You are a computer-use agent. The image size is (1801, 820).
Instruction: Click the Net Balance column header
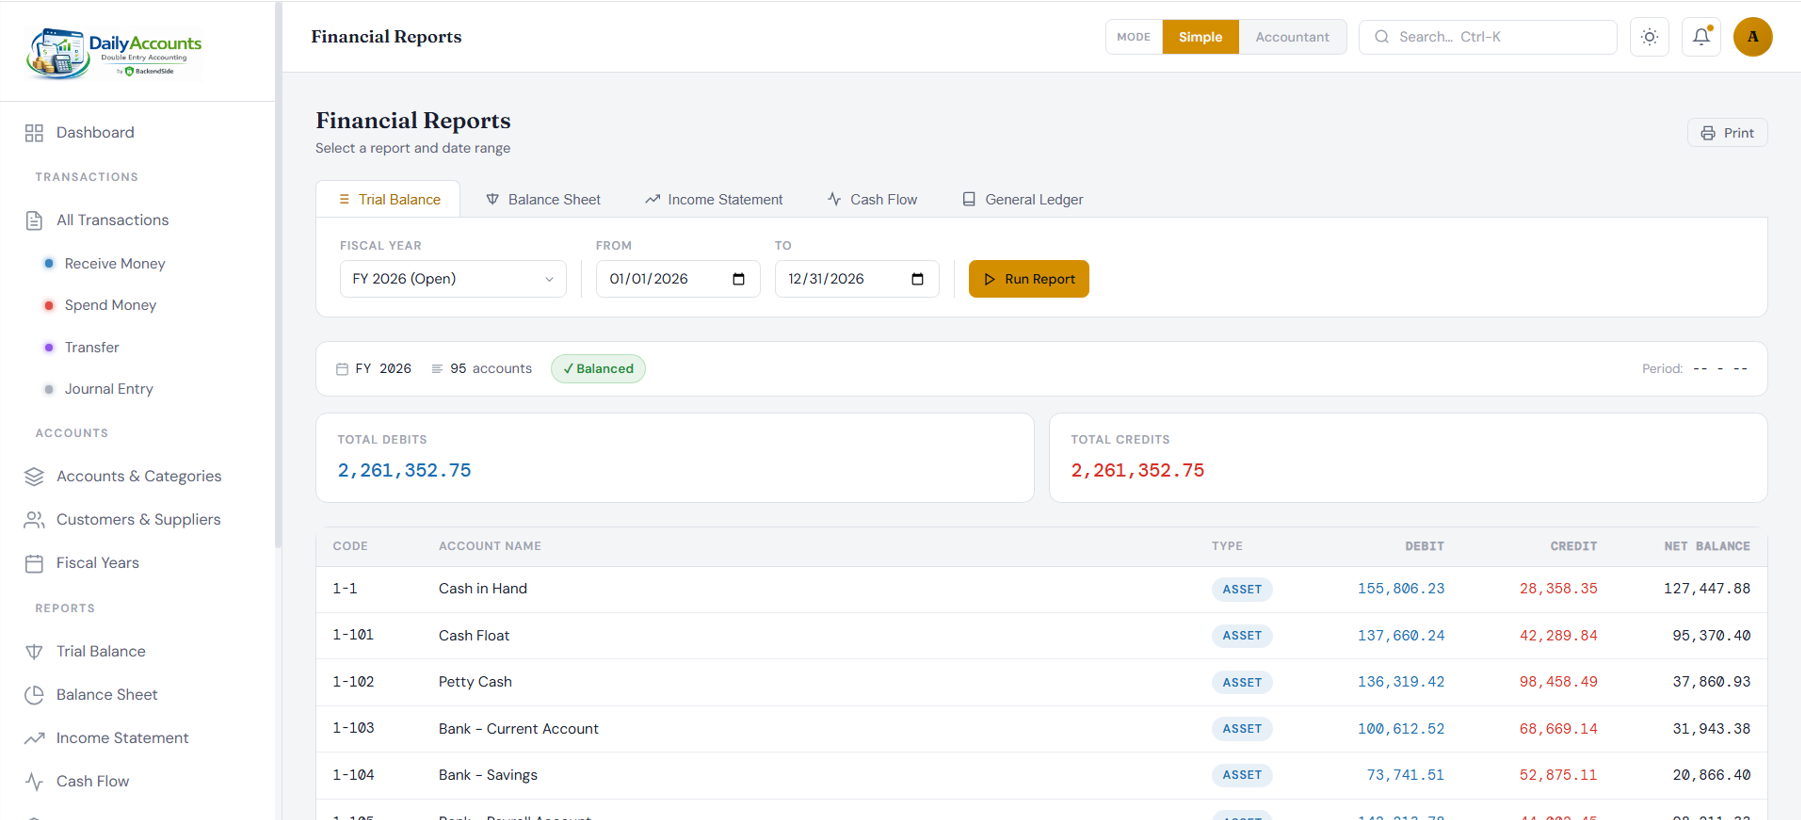point(1707,546)
